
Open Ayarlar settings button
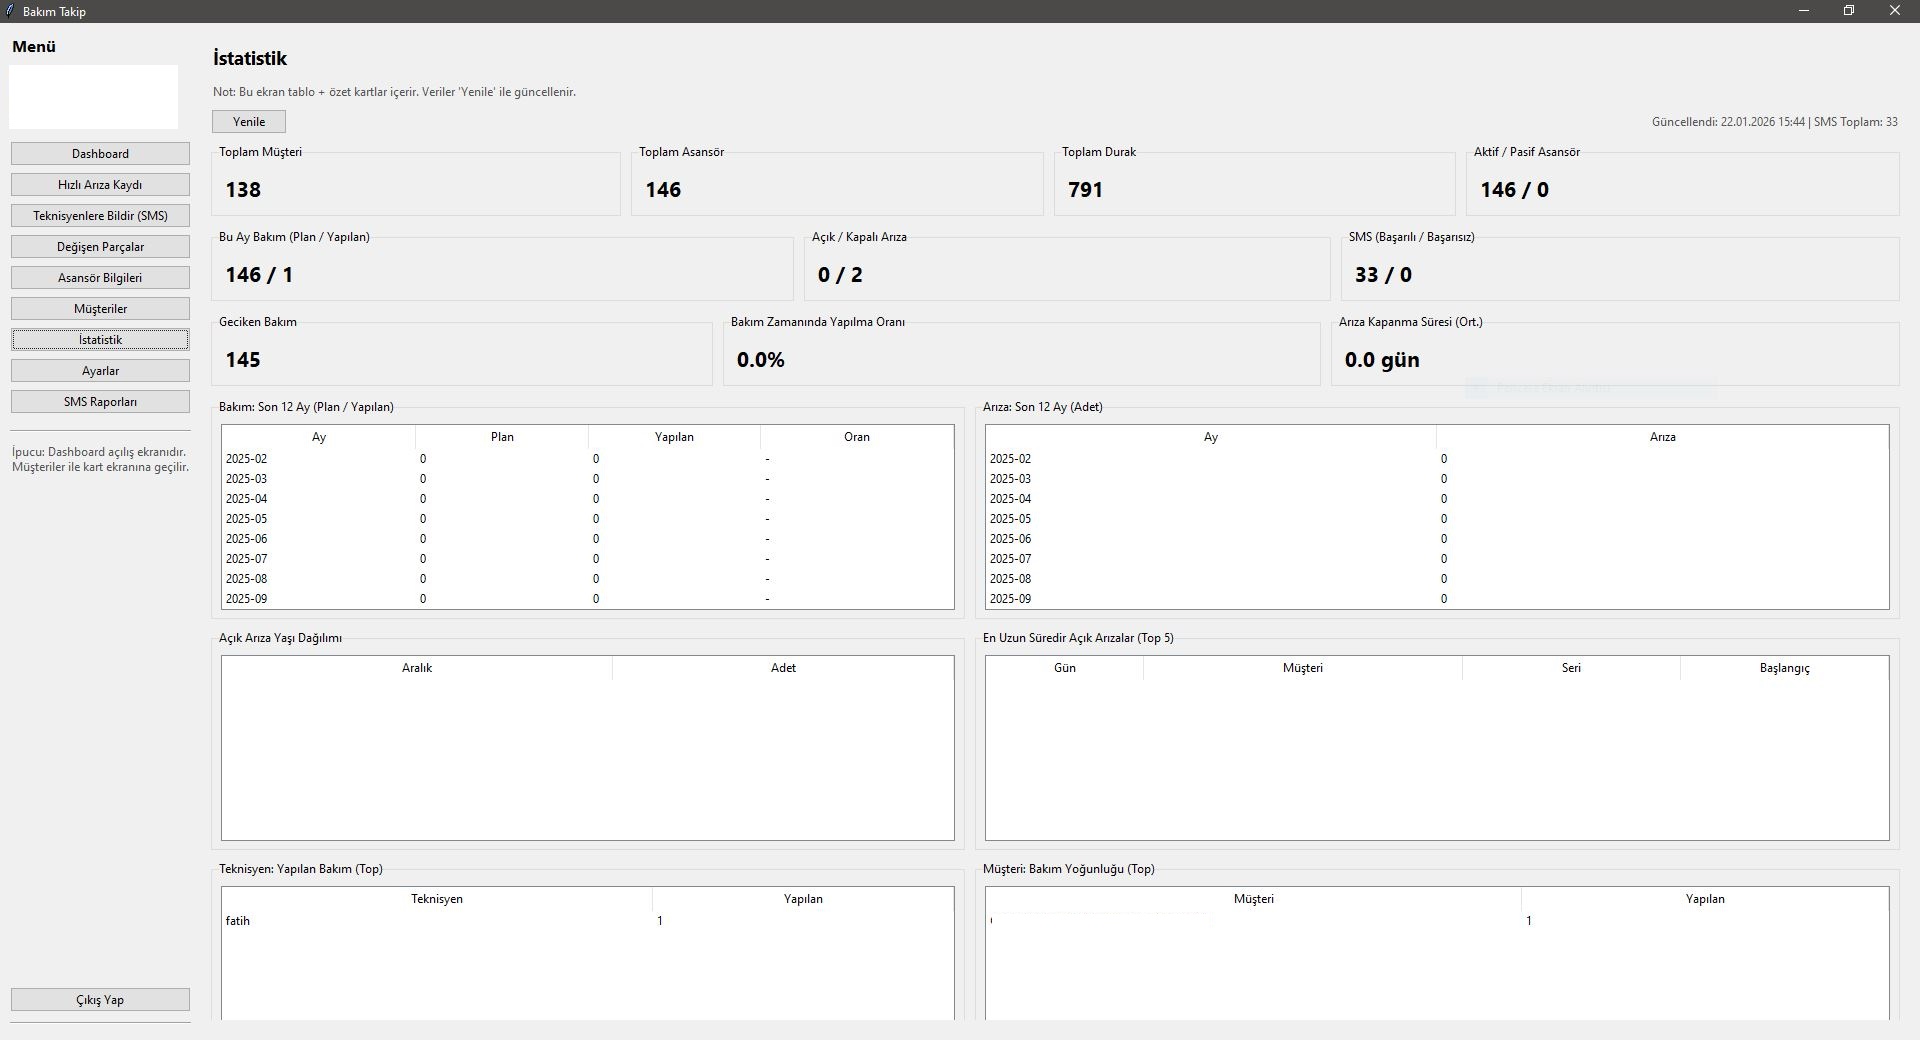coord(100,371)
